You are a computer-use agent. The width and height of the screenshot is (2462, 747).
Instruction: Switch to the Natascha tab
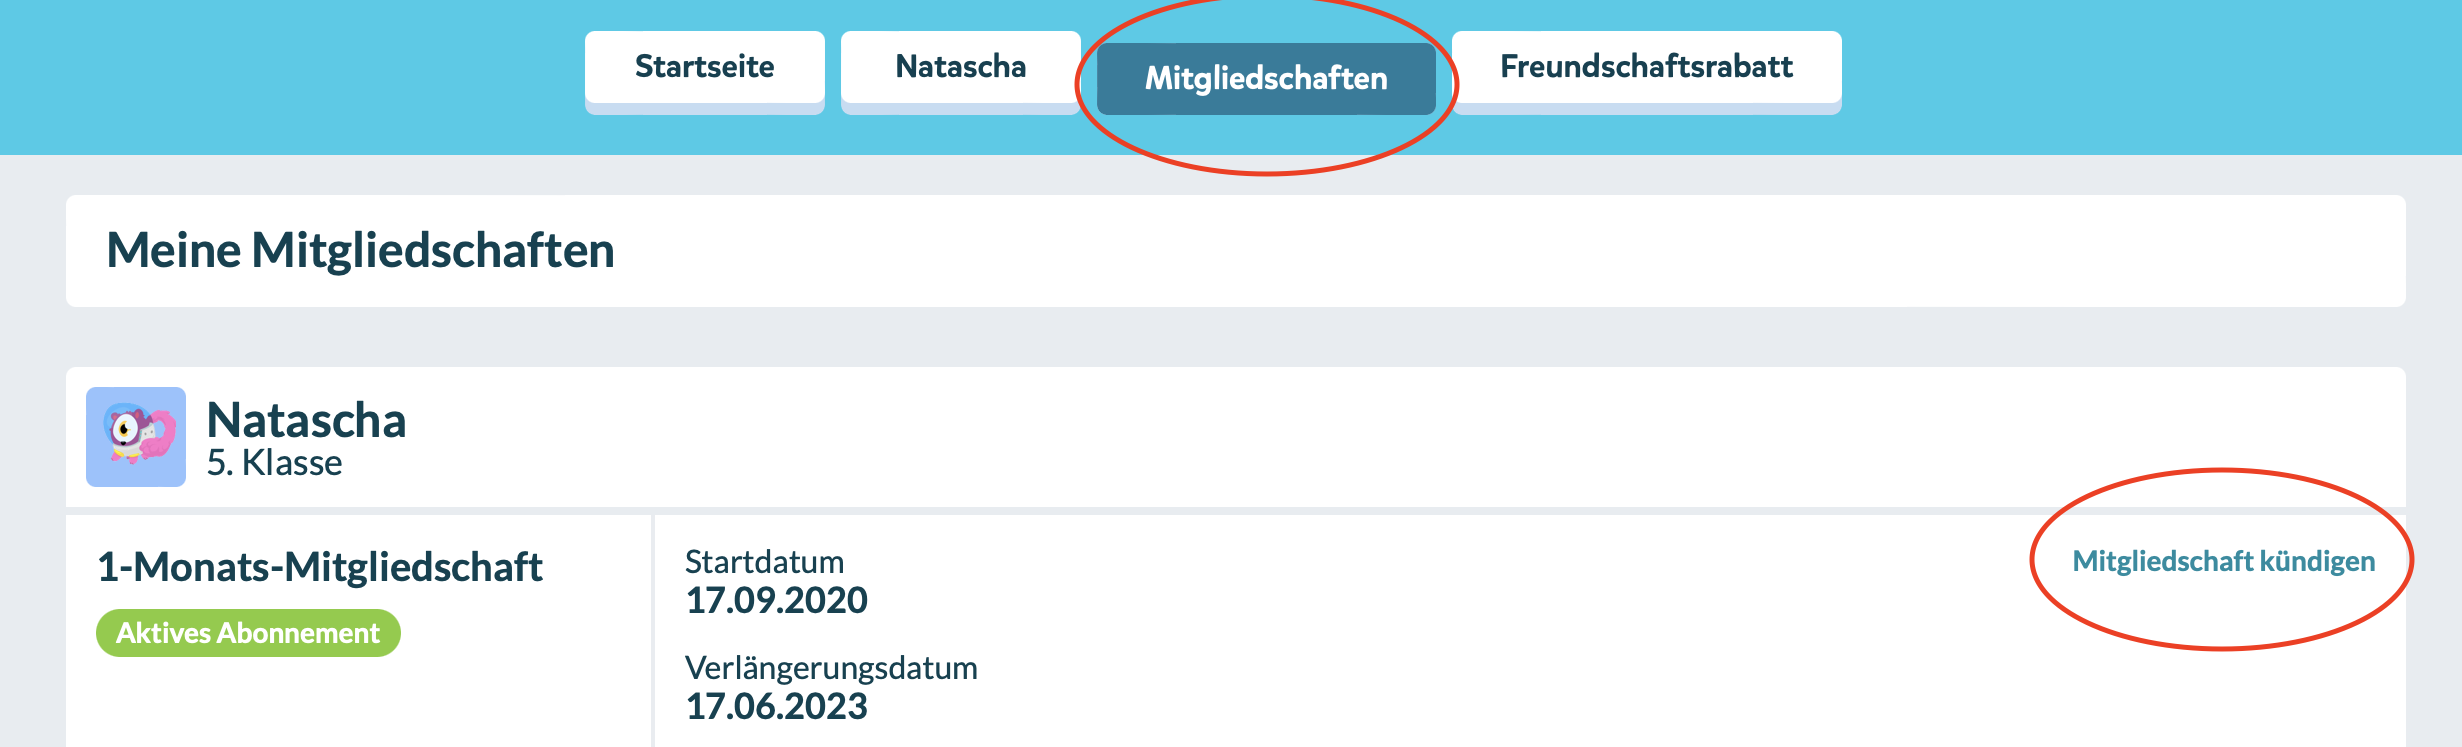(x=961, y=67)
